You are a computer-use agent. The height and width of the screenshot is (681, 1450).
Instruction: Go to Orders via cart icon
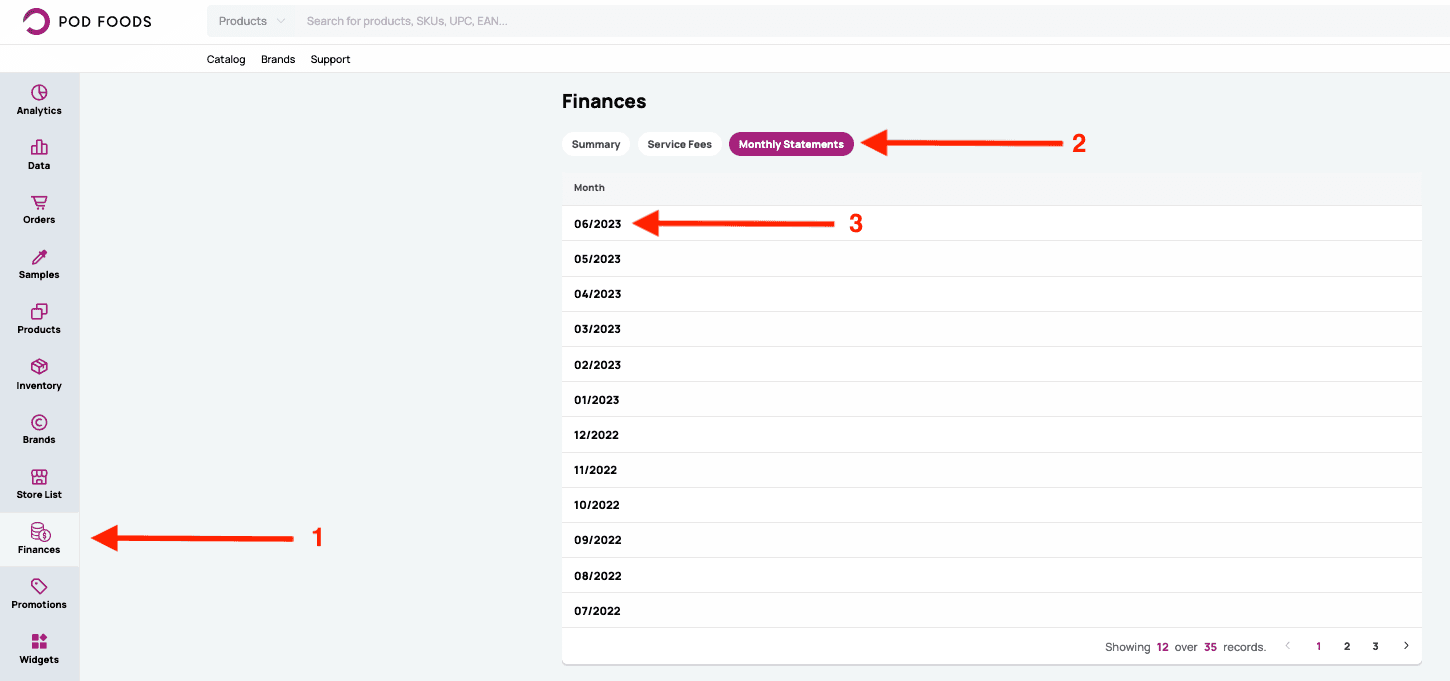click(39, 202)
